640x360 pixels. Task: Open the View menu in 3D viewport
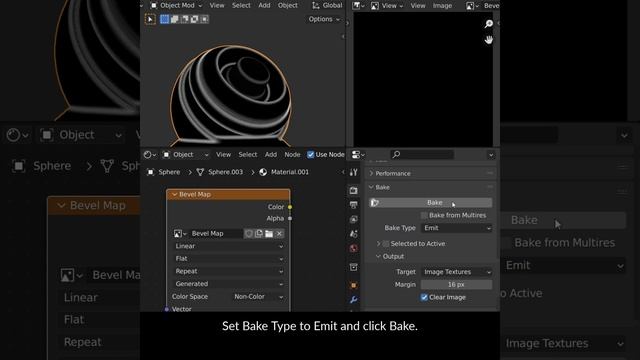(x=217, y=6)
